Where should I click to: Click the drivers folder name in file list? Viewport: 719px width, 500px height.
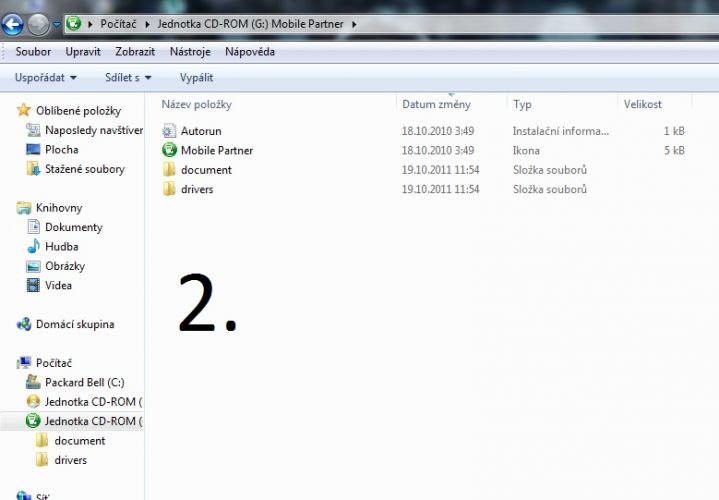click(197, 189)
